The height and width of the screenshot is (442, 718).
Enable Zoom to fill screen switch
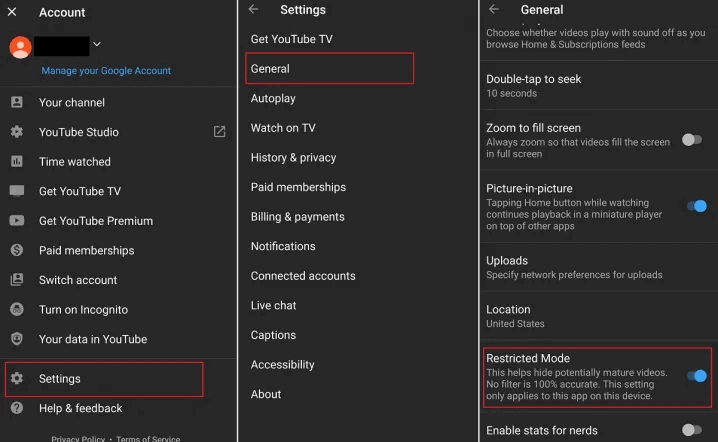click(692, 140)
